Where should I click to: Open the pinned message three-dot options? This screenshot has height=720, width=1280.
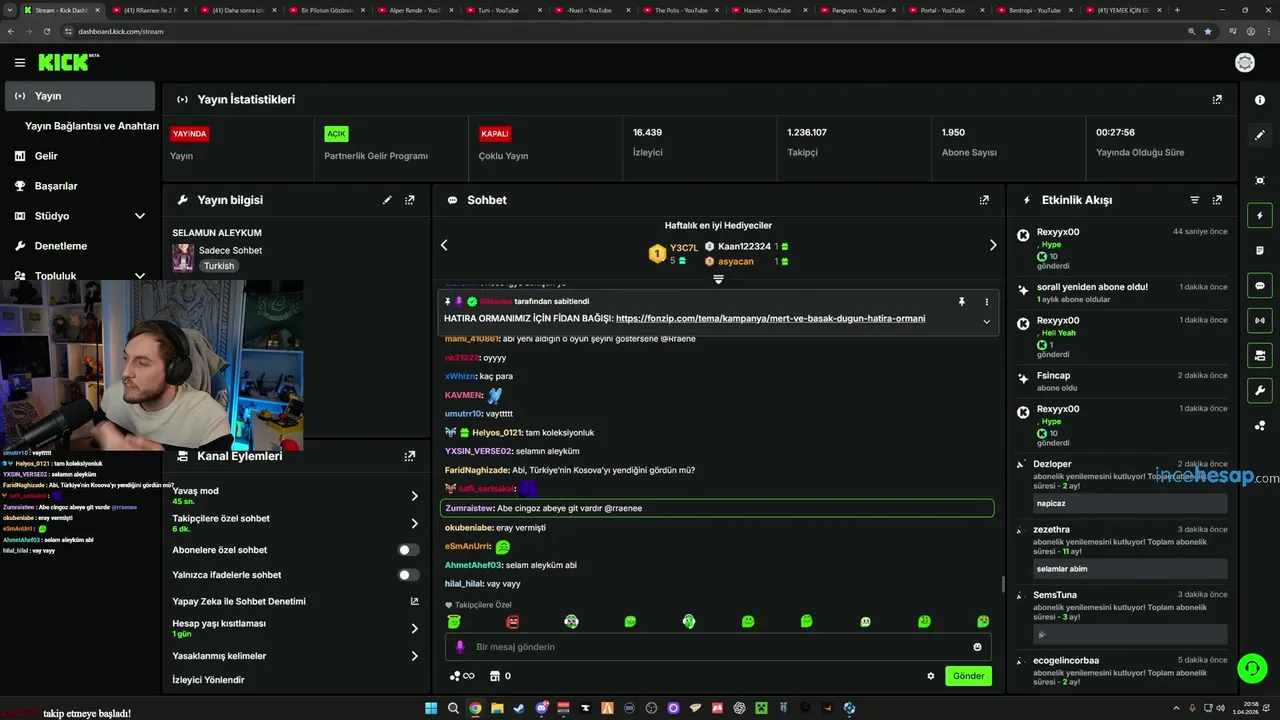[986, 301]
